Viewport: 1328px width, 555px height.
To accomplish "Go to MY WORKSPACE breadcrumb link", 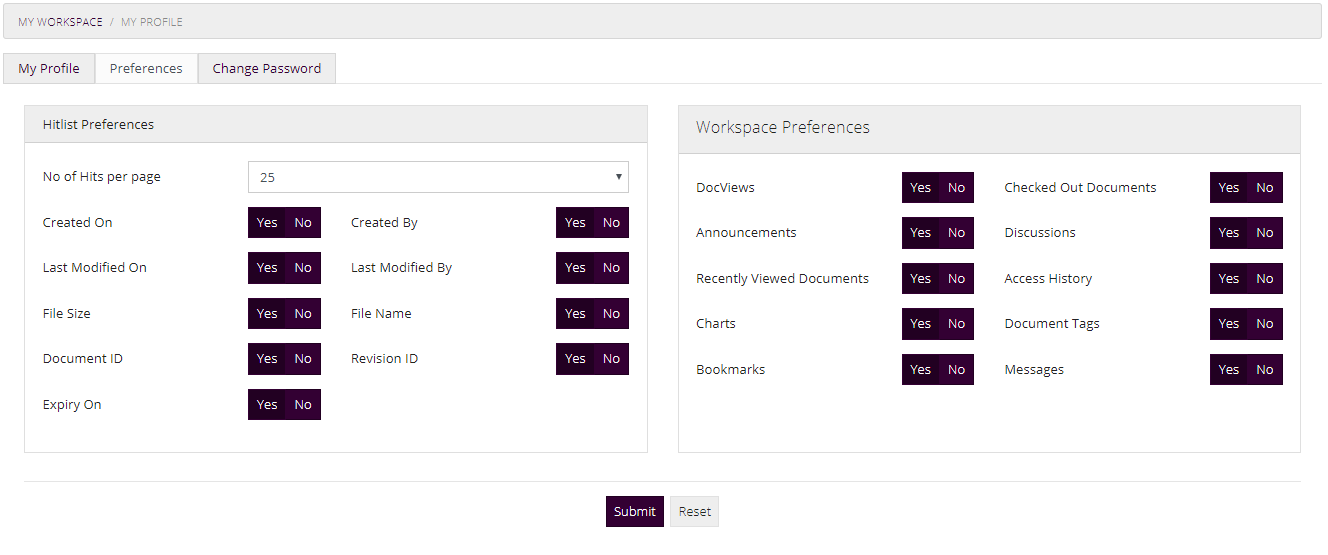I will pyautogui.click(x=60, y=21).
